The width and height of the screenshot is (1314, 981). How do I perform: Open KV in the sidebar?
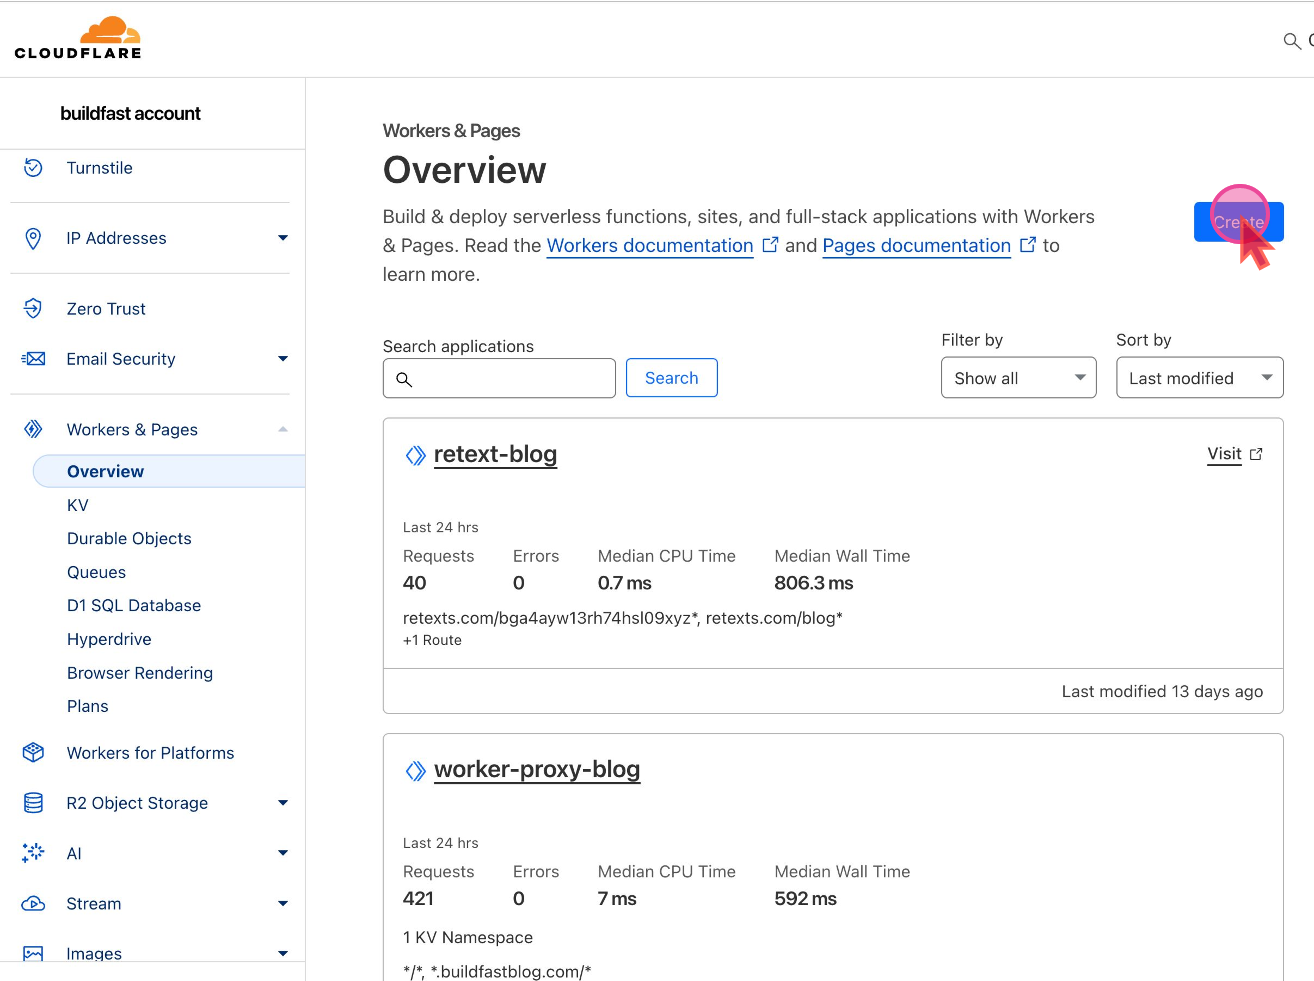78,505
